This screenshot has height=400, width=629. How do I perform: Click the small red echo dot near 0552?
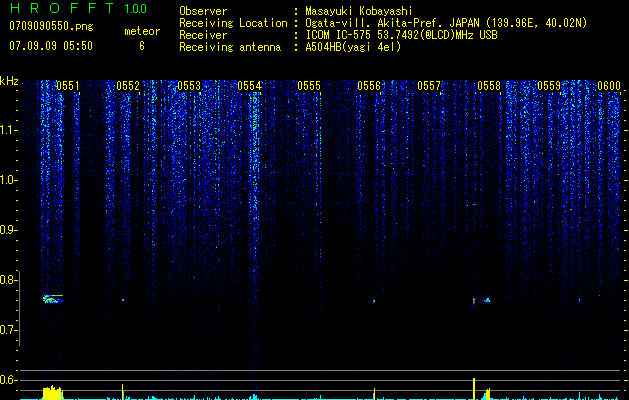tap(123, 300)
